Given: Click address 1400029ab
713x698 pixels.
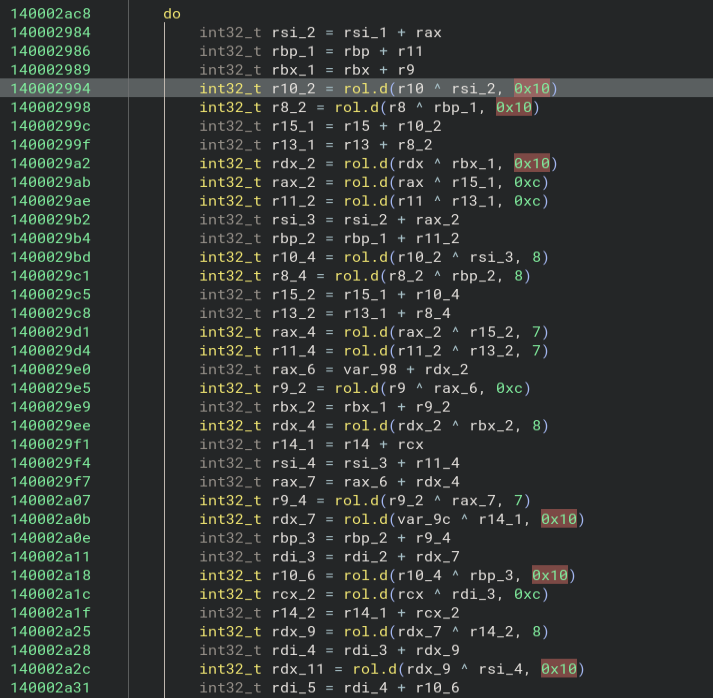Looking at the screenshot, I should click(x=50, y=182).
